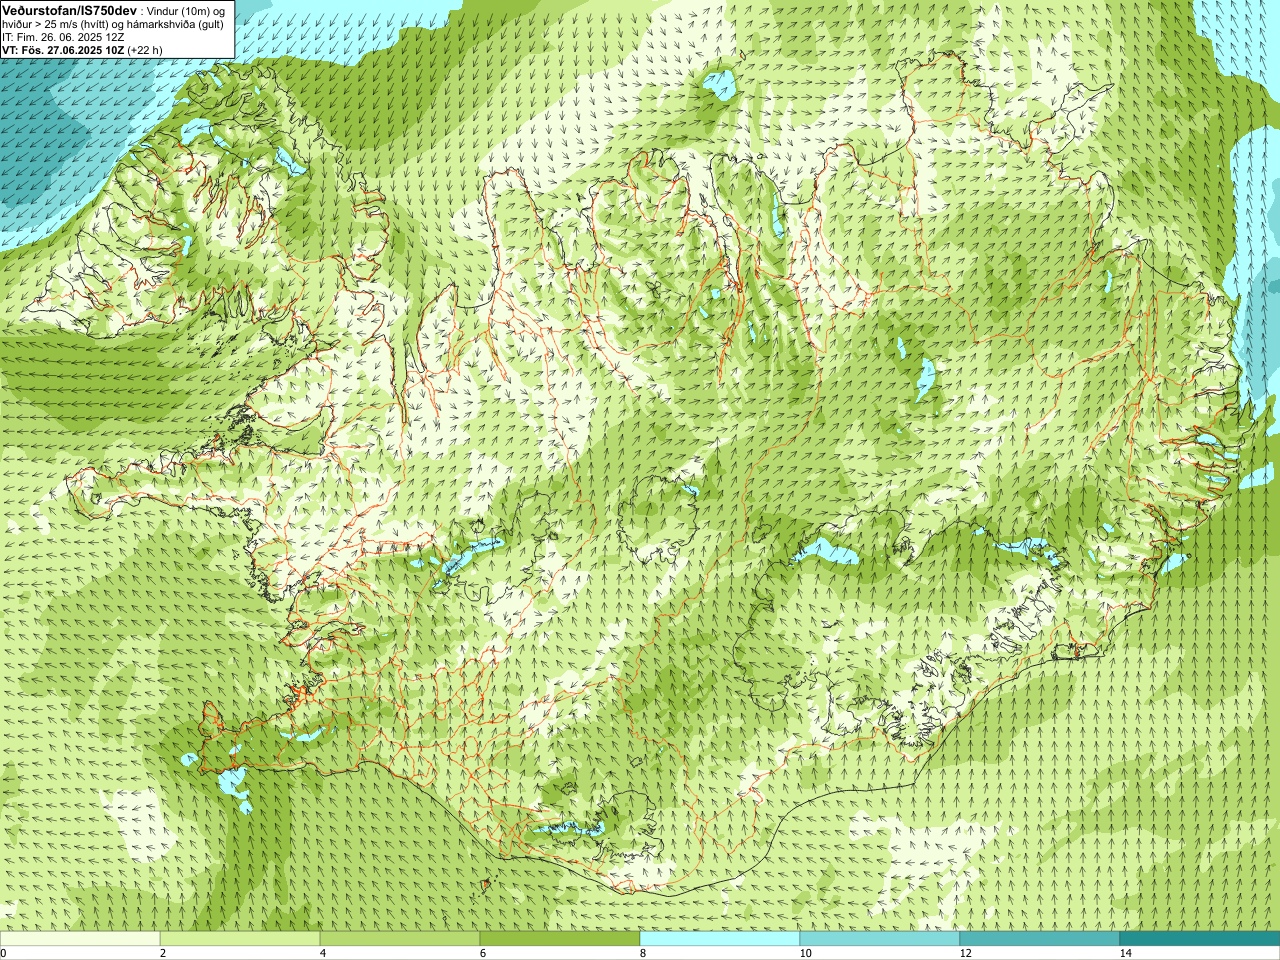Click the legend scale label '2'
The height and width of the screenshot is (960, 1280).
[163, 953]
